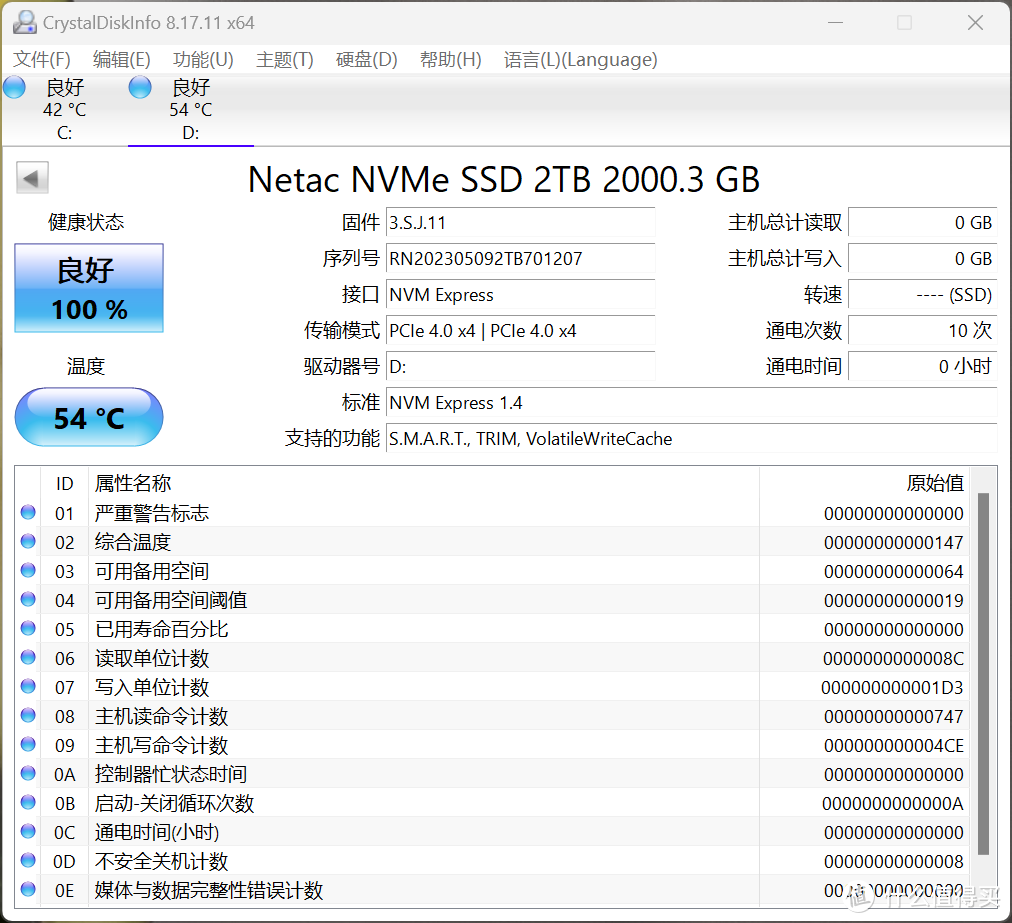Click the 通电时间 value 0 小时
The width and height of the screenshot is (1012, 923).
(922, 367)
